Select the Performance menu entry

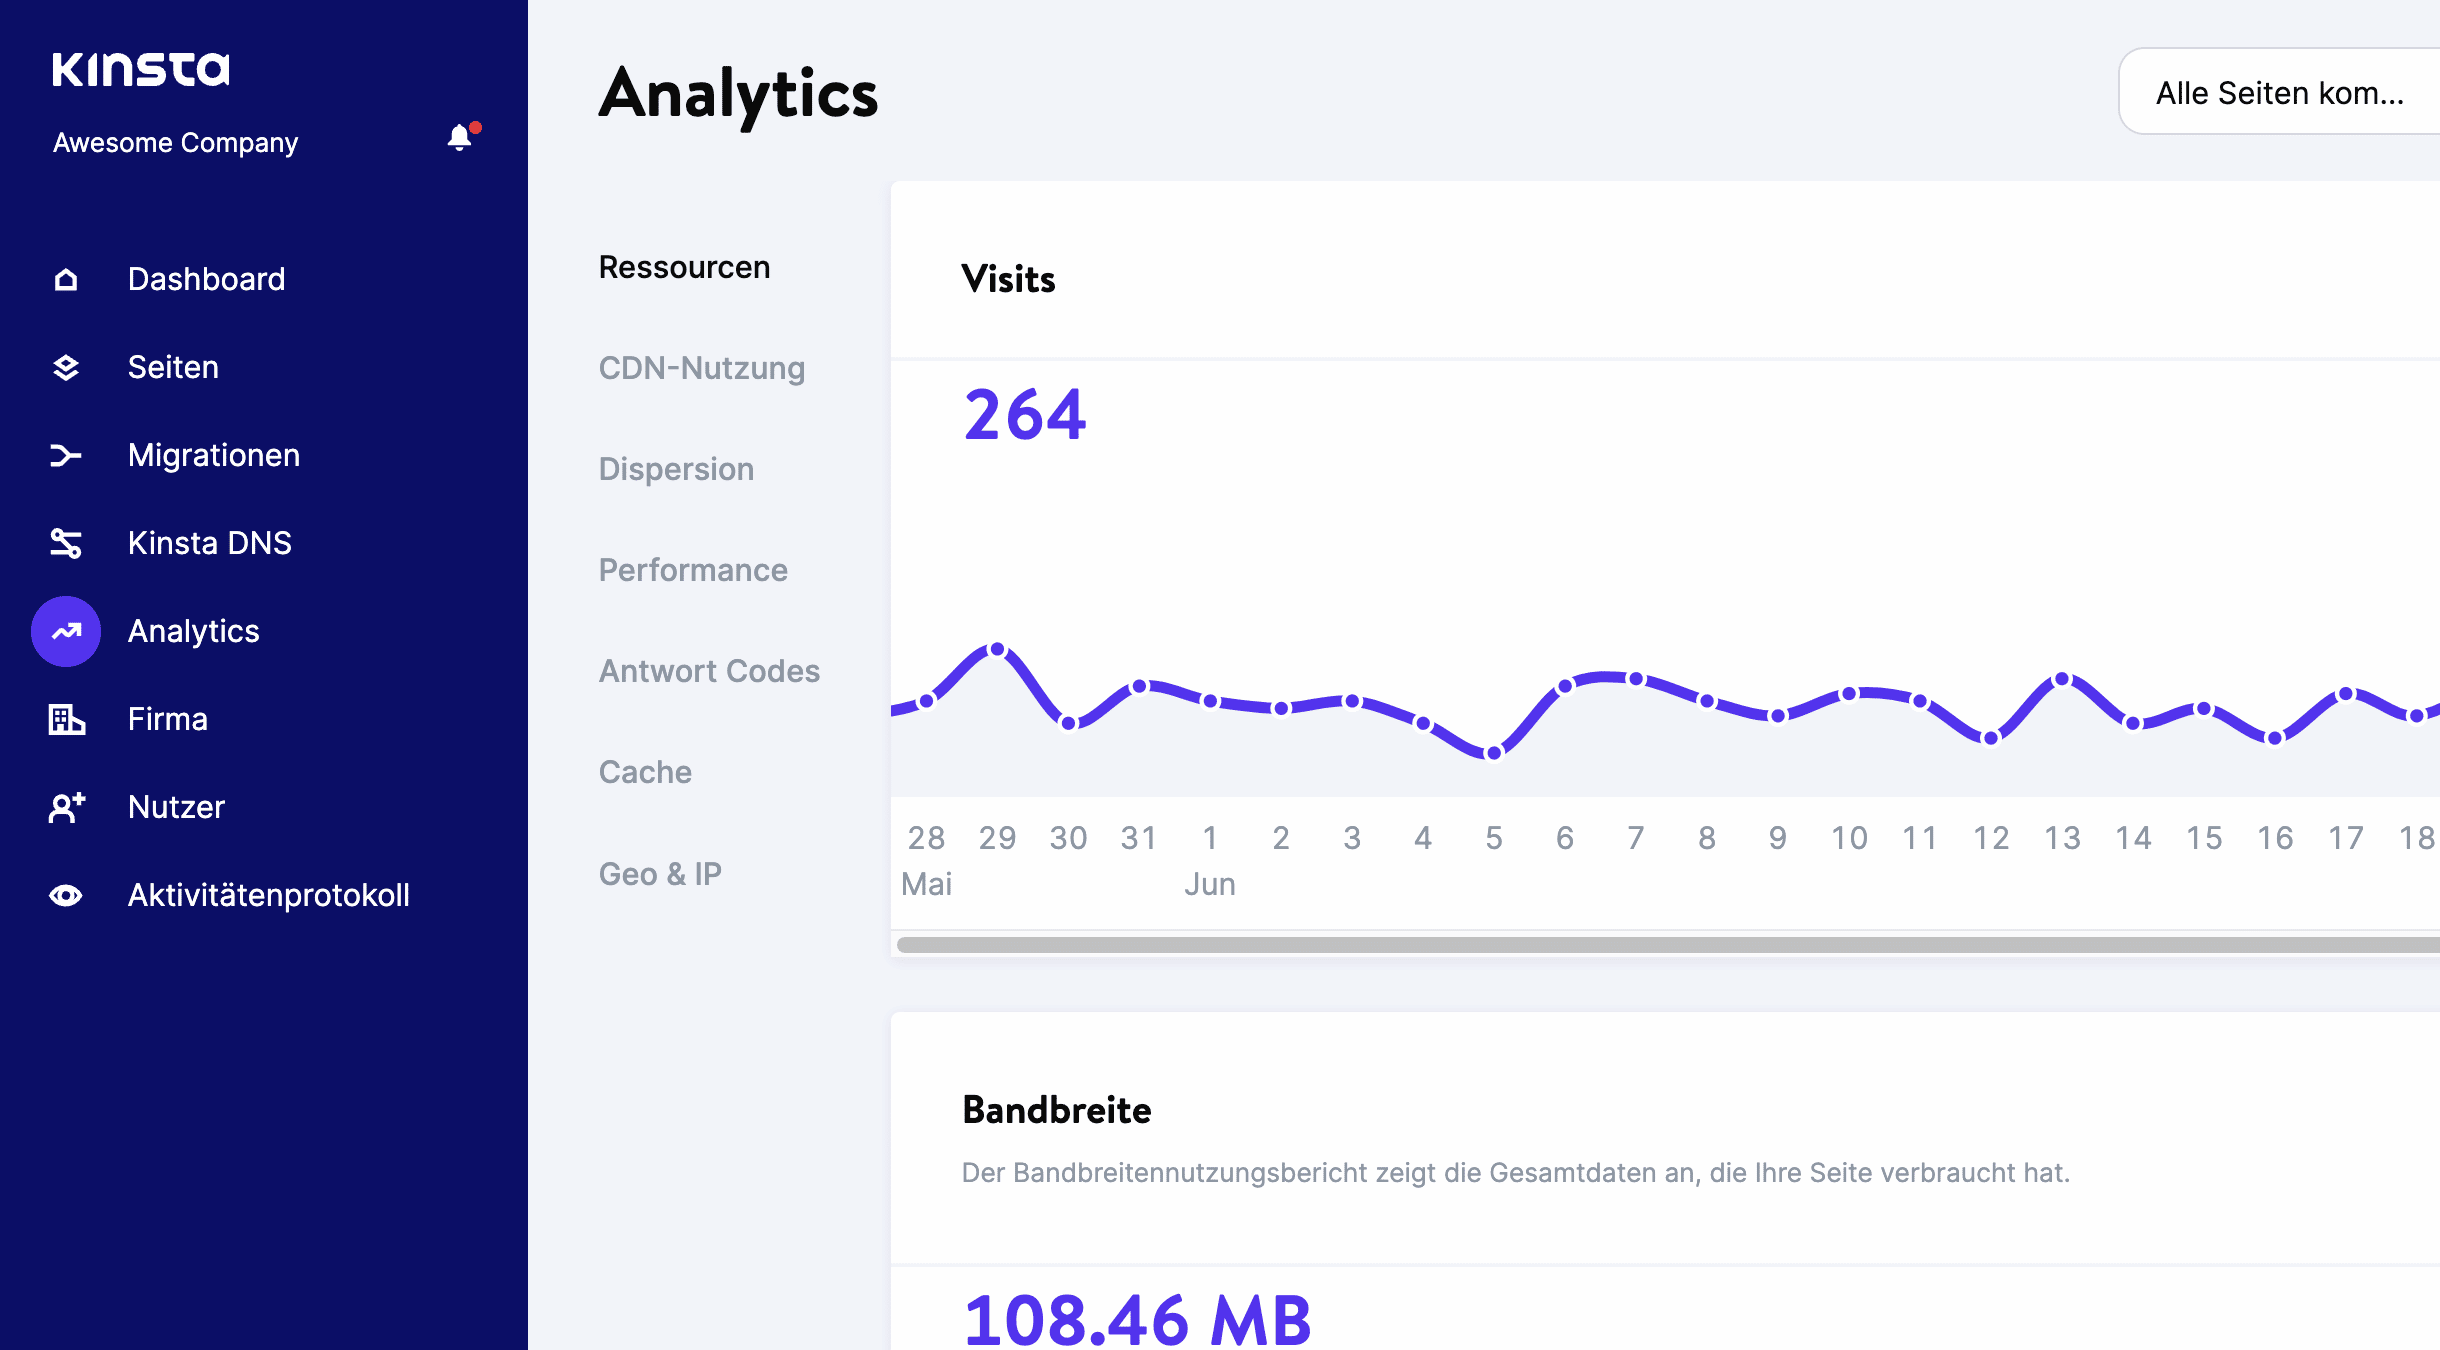click(x=693, y=569)
